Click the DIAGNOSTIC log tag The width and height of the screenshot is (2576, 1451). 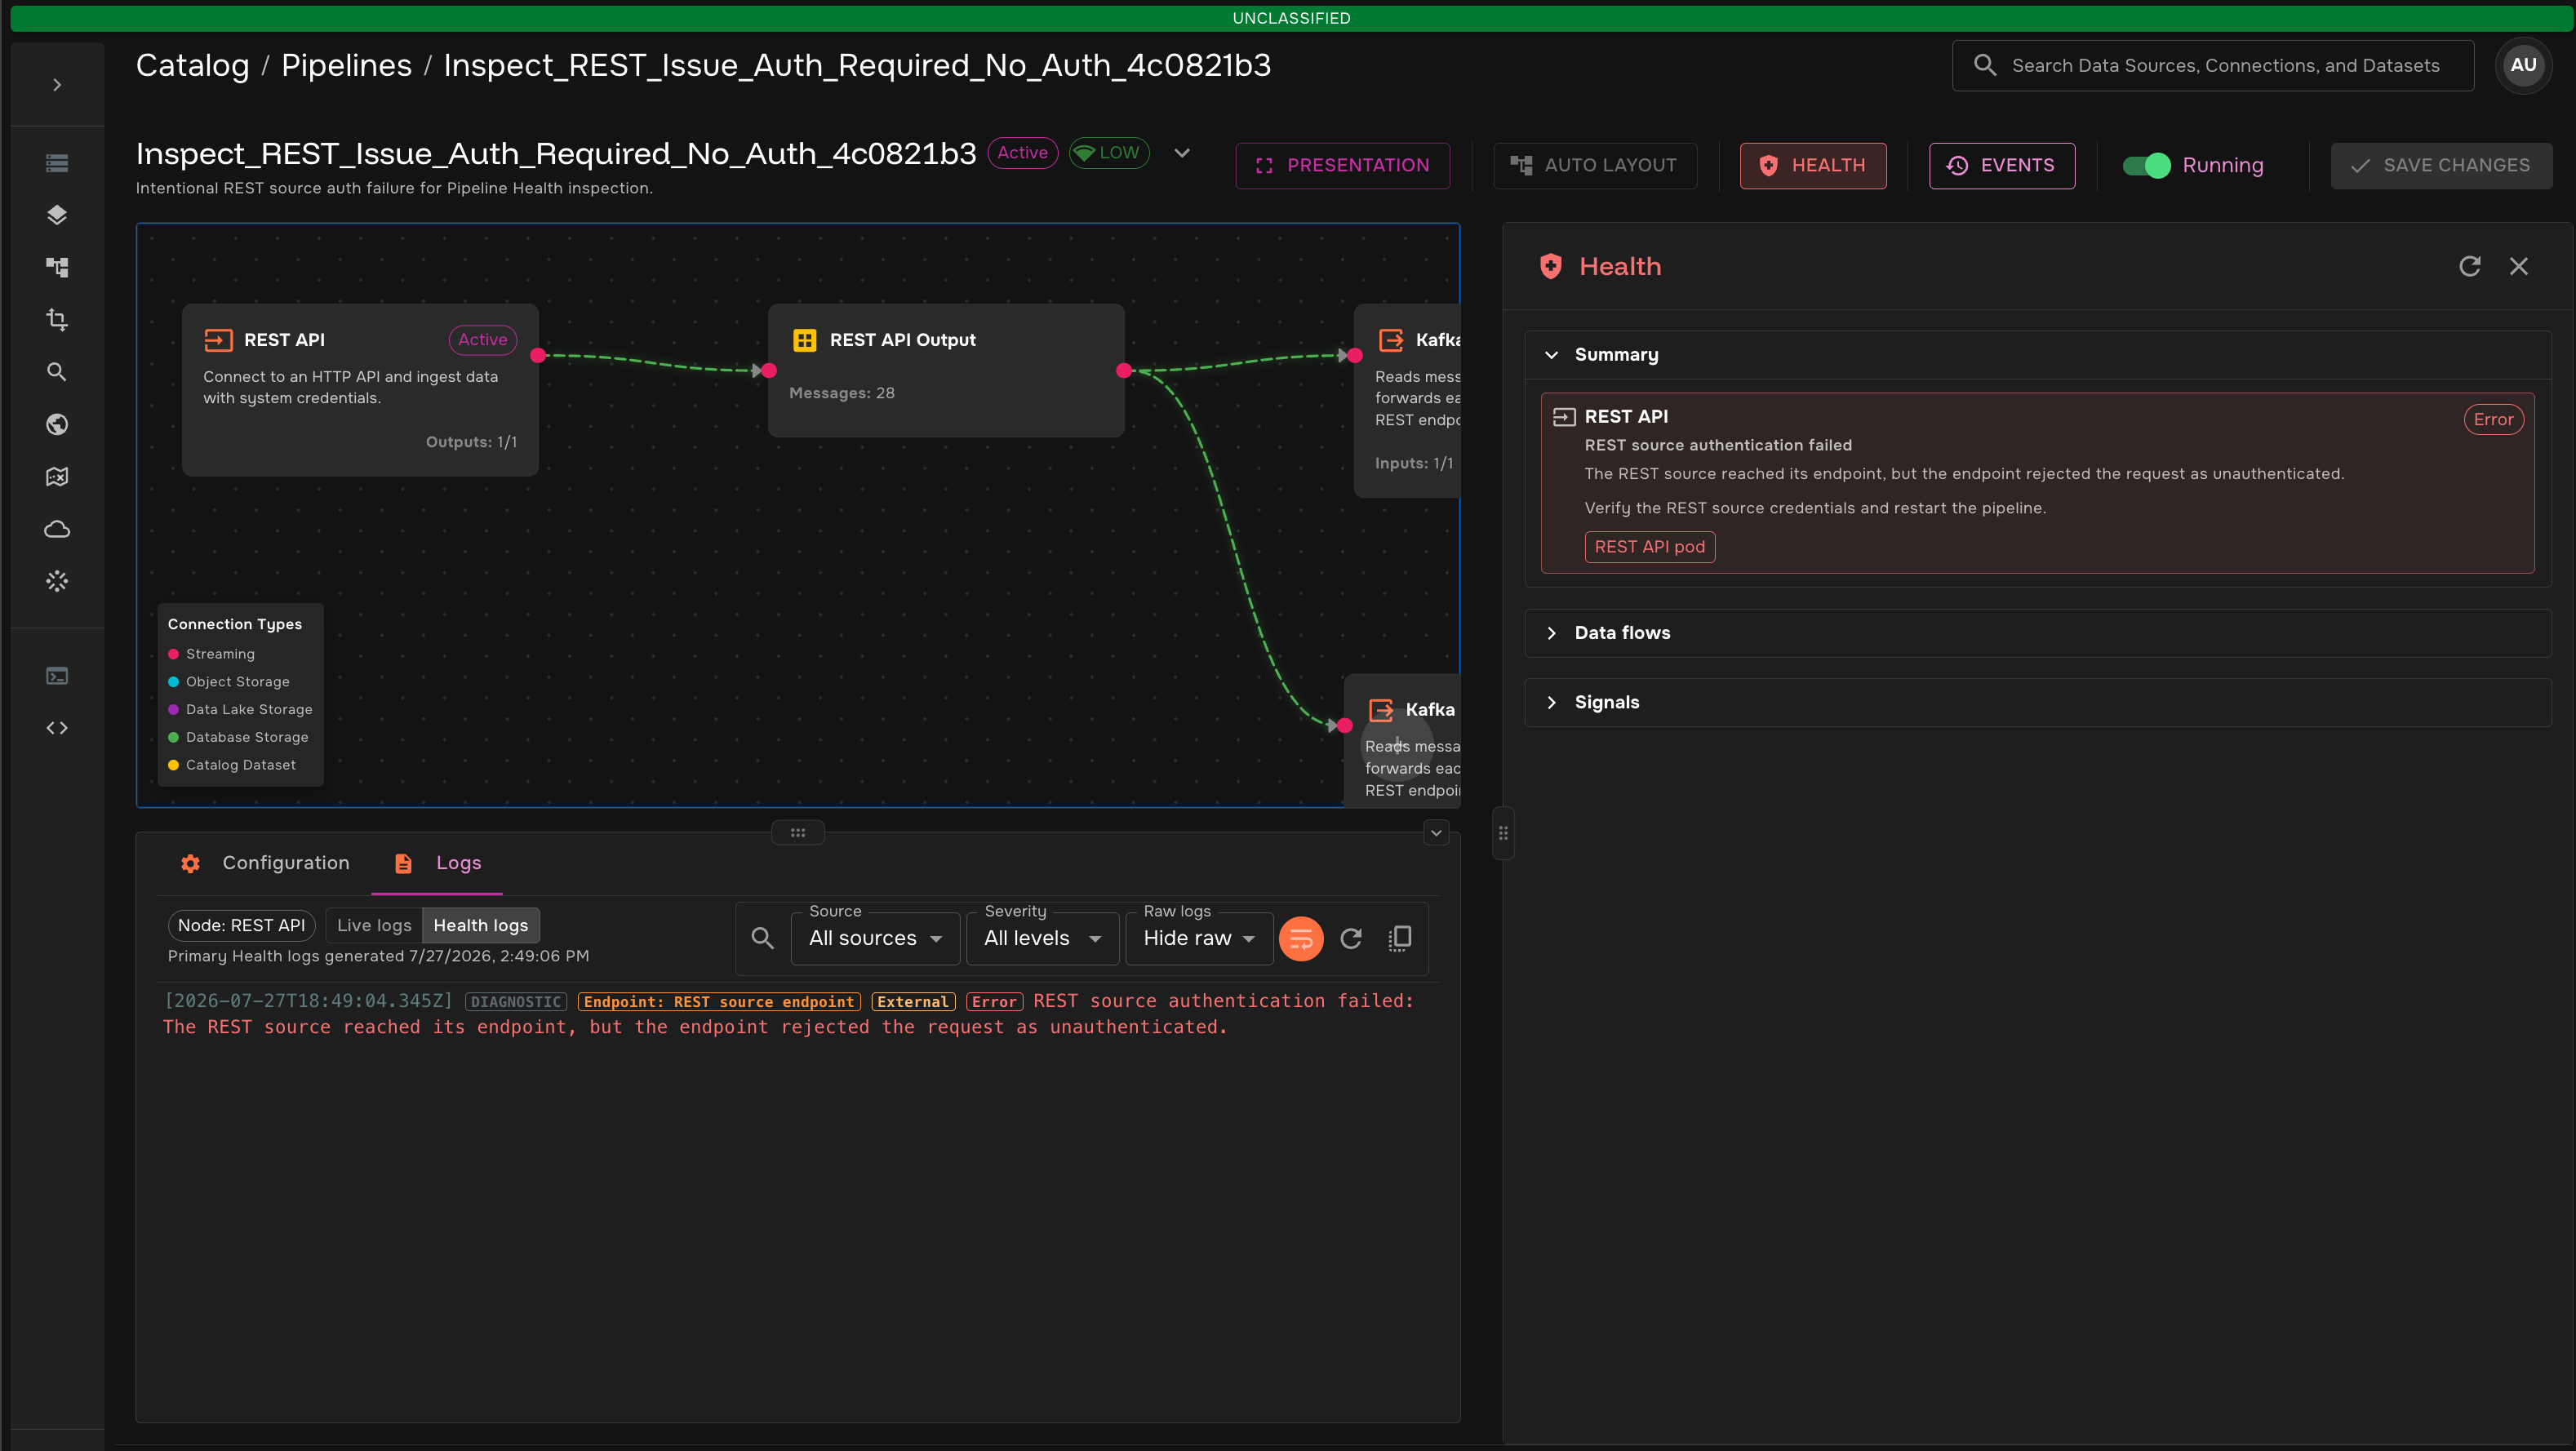click(516, 1002)
